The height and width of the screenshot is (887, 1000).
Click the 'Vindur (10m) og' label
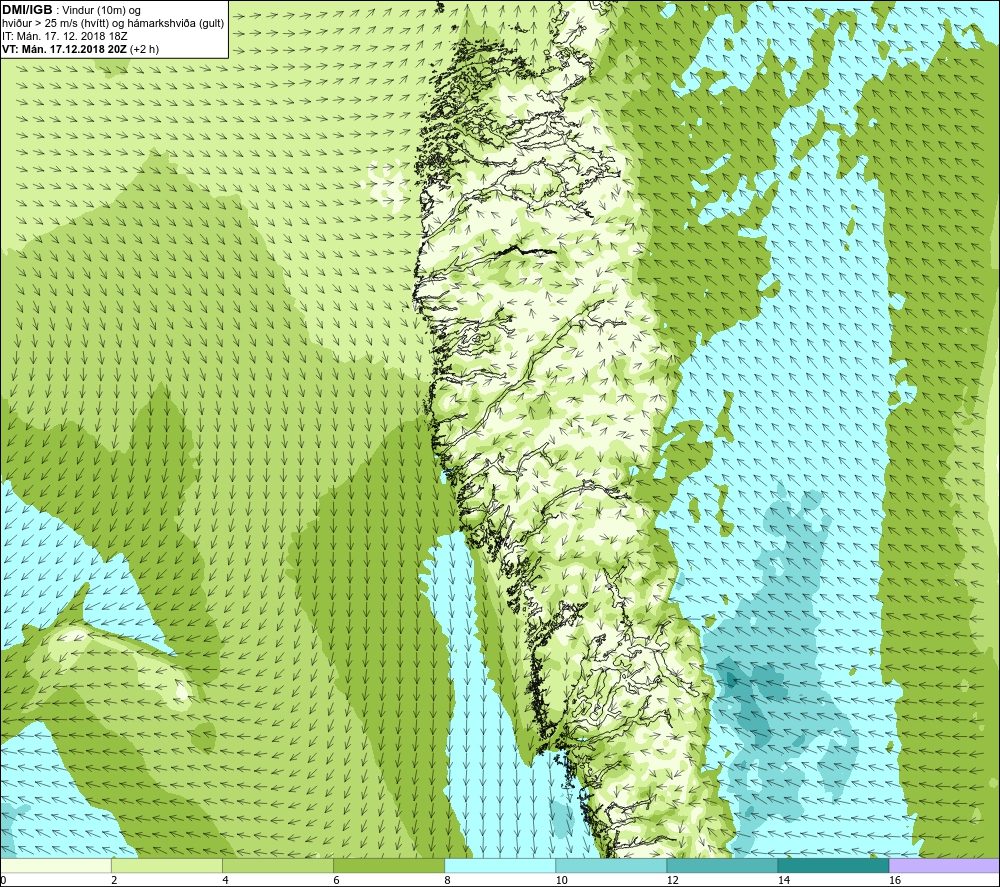[x=101, y=11]
